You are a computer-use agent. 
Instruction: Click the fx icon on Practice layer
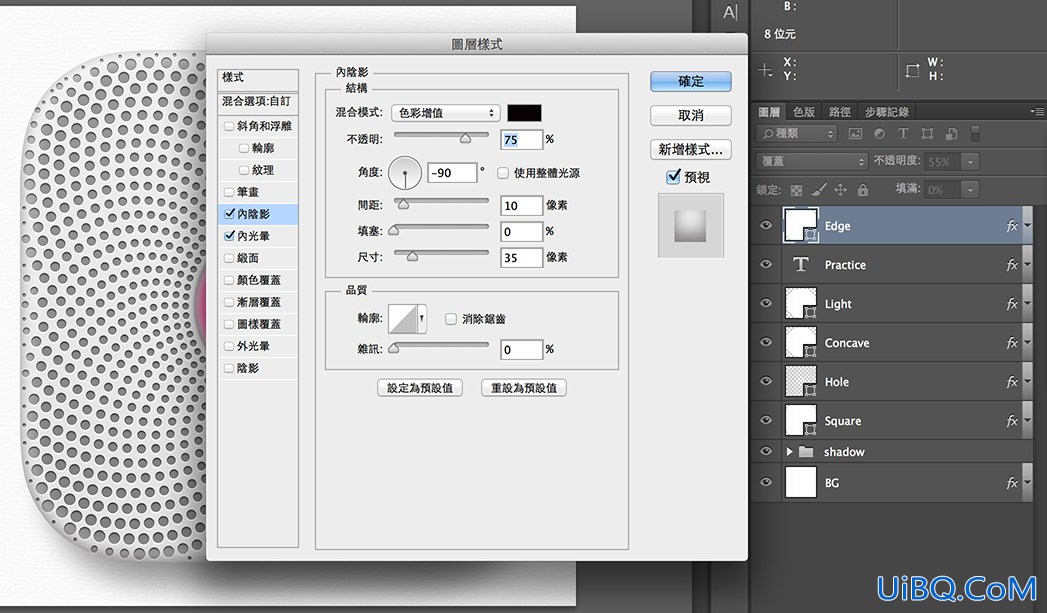coord(1012,265)
